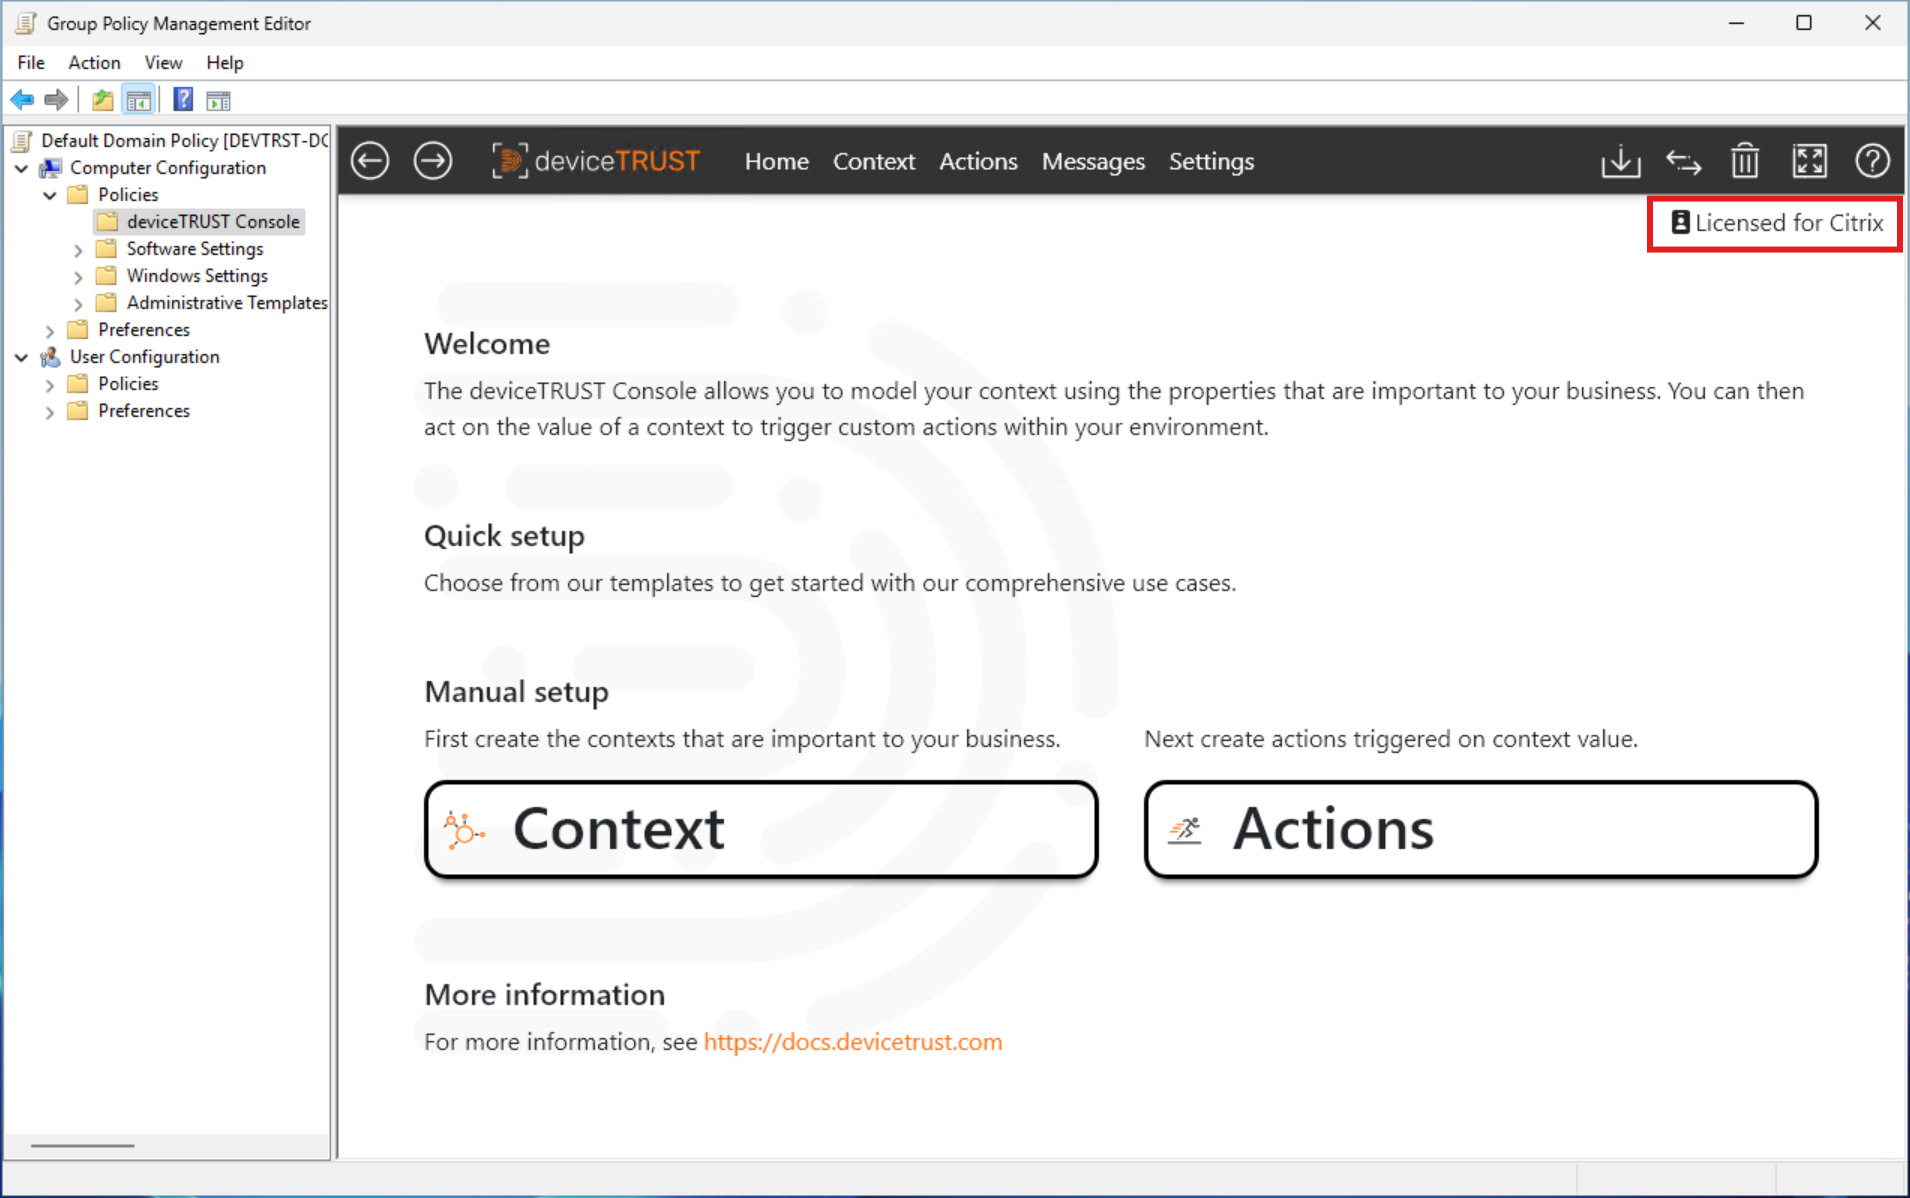Open the Action menu
This screenshot has height=1198, width=1910.
(94, 62)
